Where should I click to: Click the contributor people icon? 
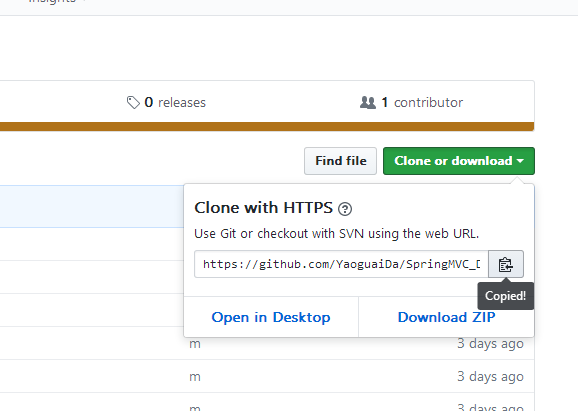point(368,102)
